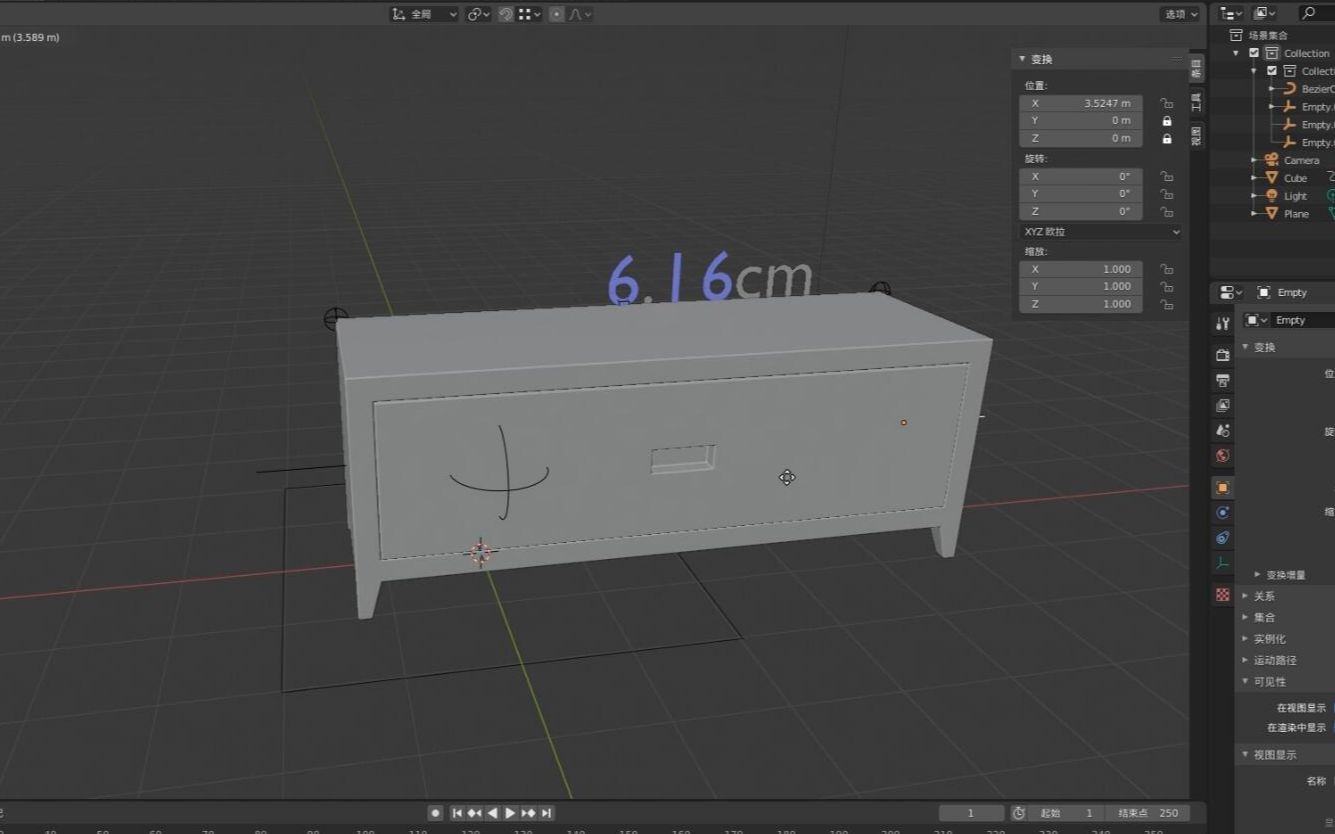Toggle nested Collection checkbox in outliner
The image size is (1335, 834).
coord(1272,71)
